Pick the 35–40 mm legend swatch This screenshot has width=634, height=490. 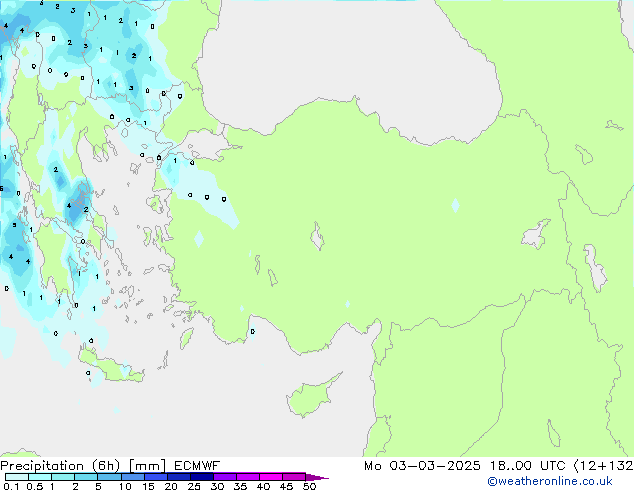click(x=248, y=477)
